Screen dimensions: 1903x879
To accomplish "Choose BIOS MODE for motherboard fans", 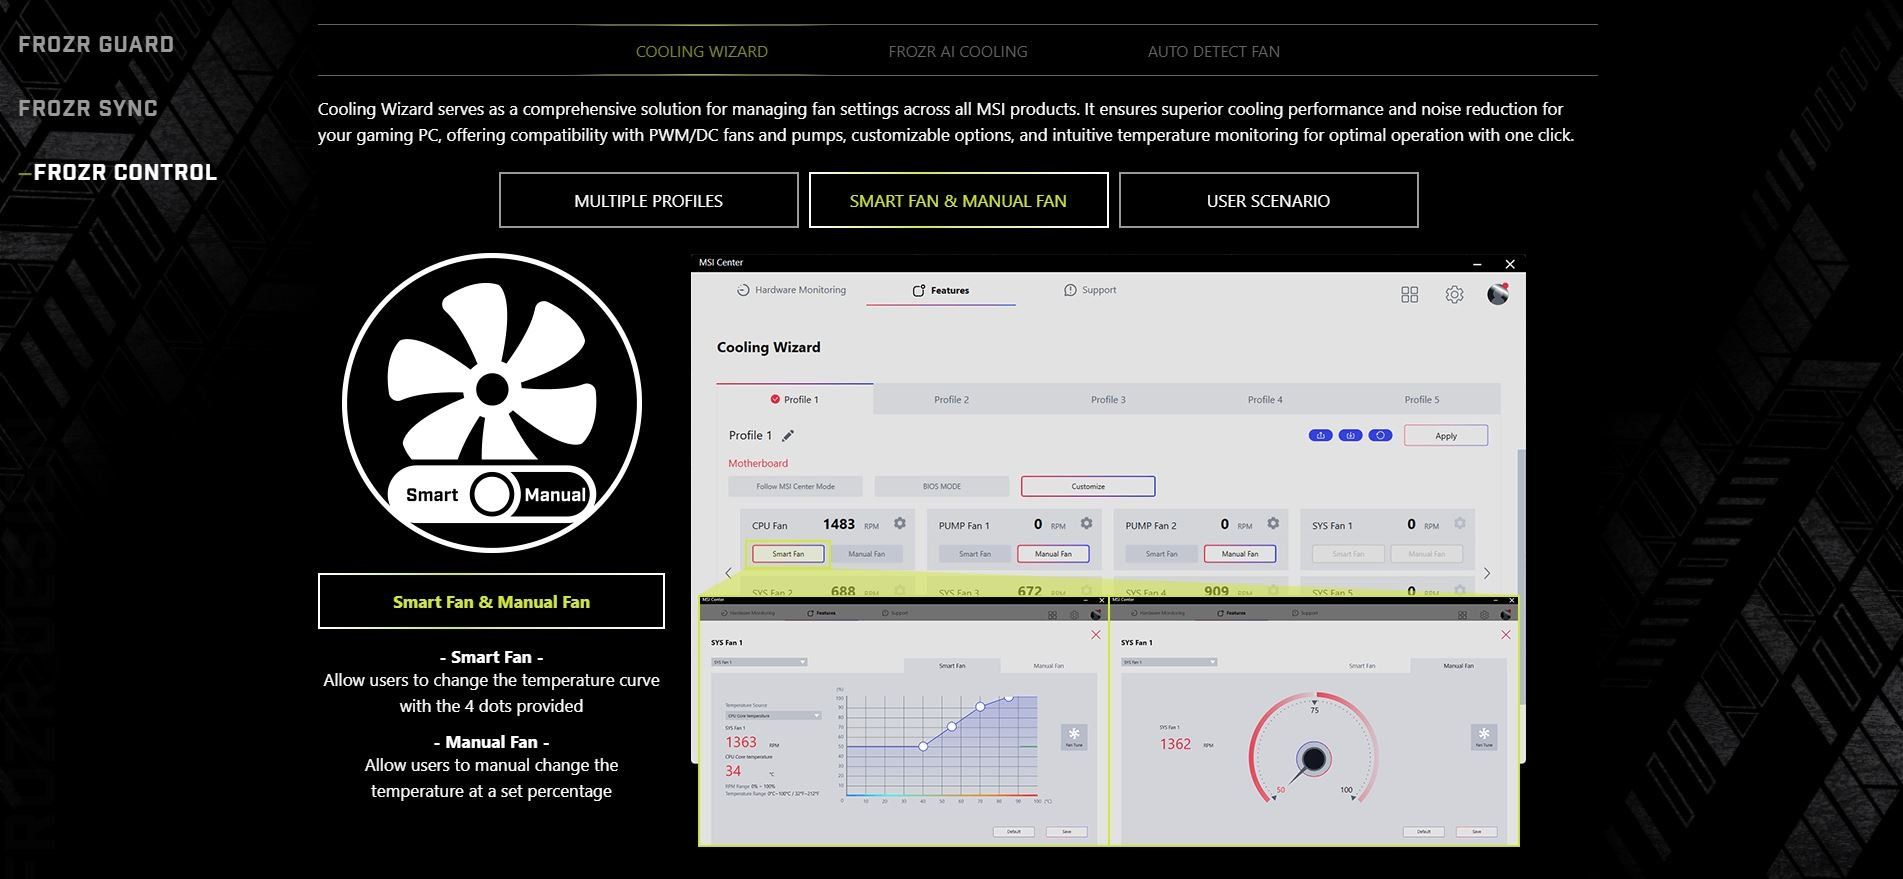I will (x=942, y=486).
